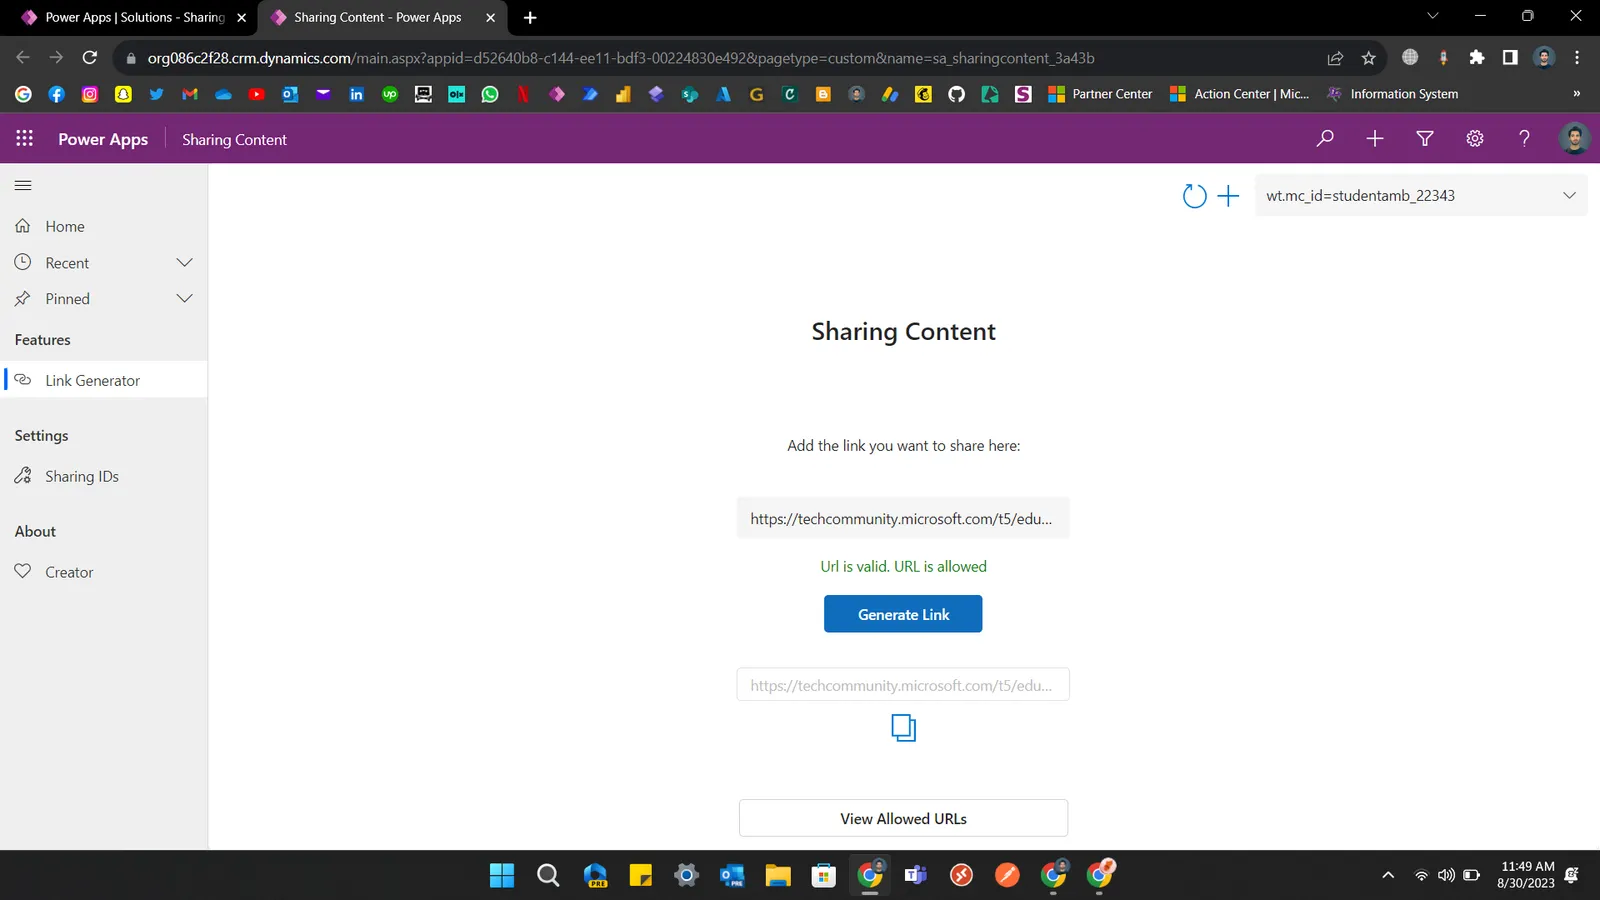Open the Windows Start menu

coord(502,875)
